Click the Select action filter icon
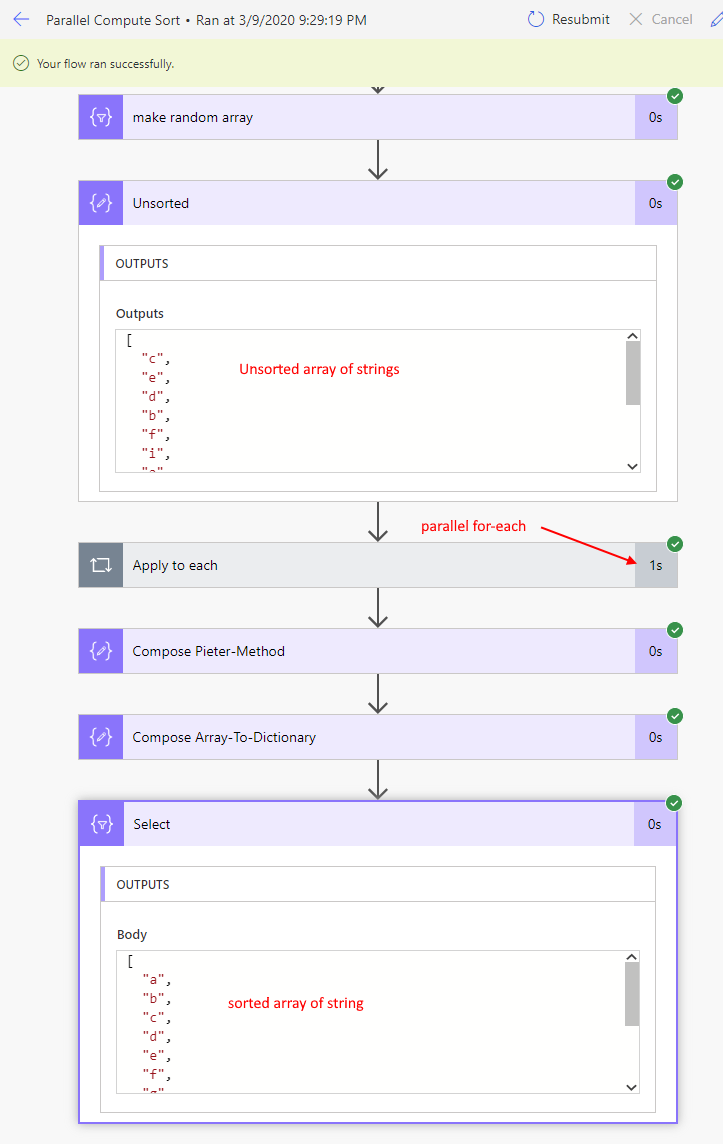The image size is (723, 1144). (101, 824)
